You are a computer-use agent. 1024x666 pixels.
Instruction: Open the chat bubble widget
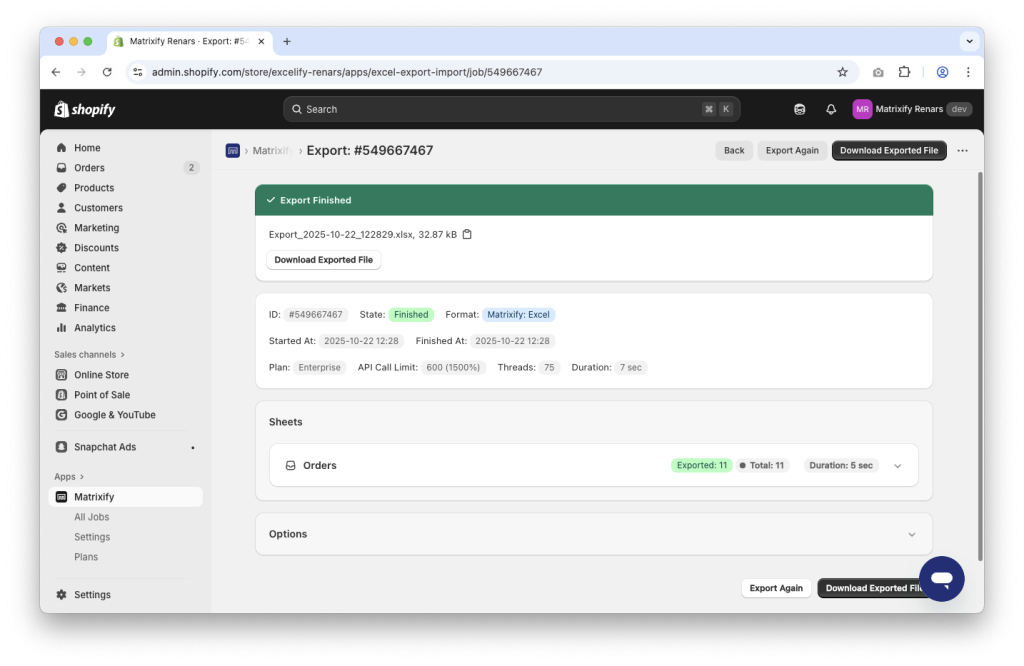tap(941, 578)
